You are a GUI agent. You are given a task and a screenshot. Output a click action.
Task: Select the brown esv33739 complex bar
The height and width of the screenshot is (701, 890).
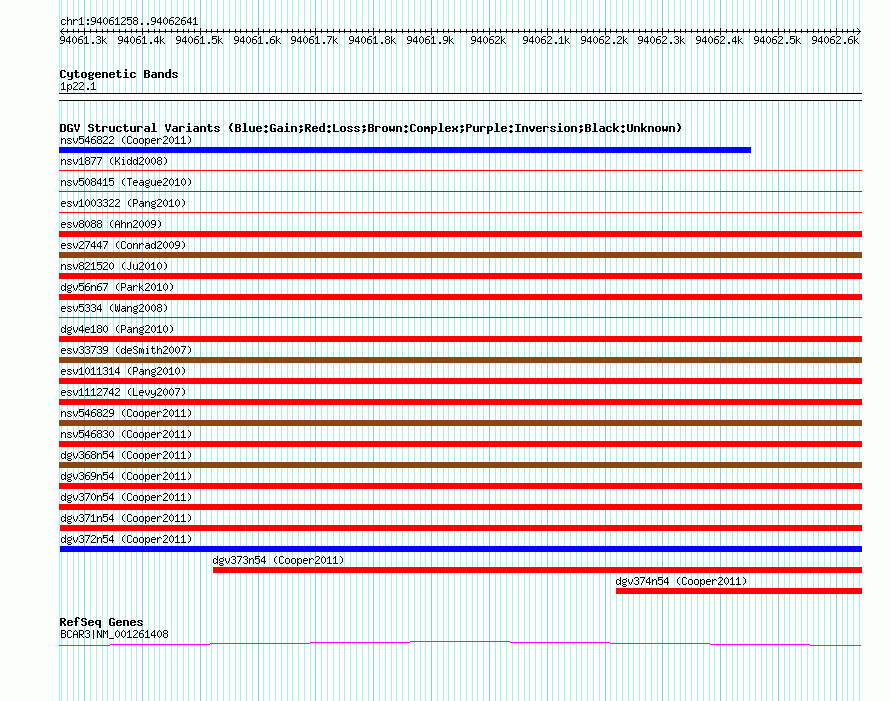pyautogui.click(x=460, y=360)
